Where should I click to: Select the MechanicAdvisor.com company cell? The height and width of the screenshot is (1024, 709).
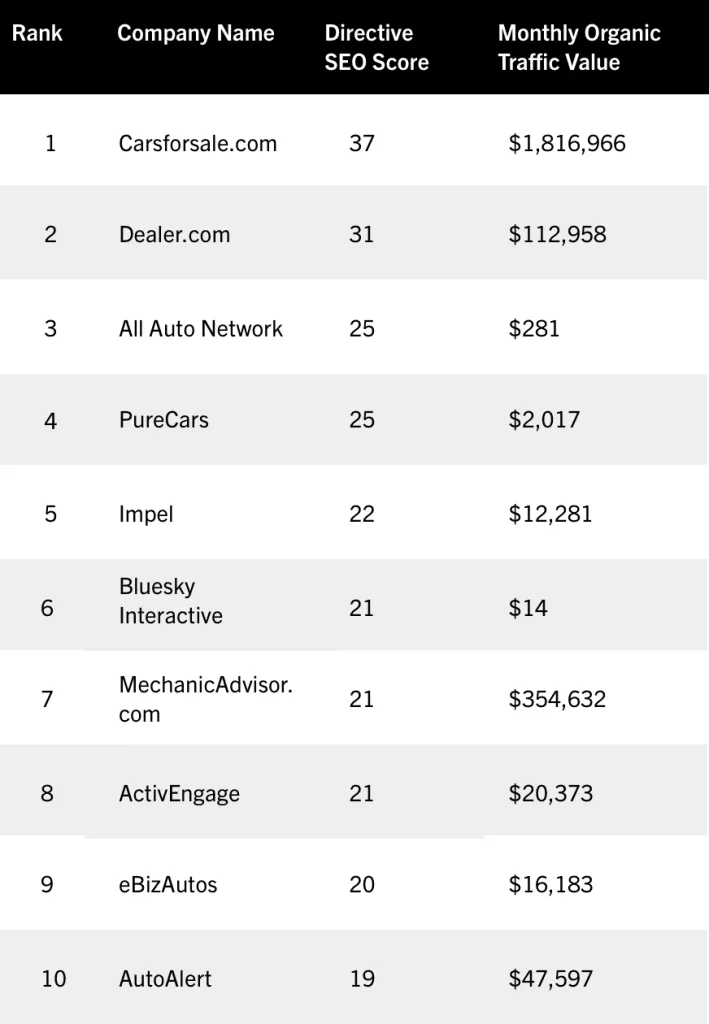[x=206, y=699]
